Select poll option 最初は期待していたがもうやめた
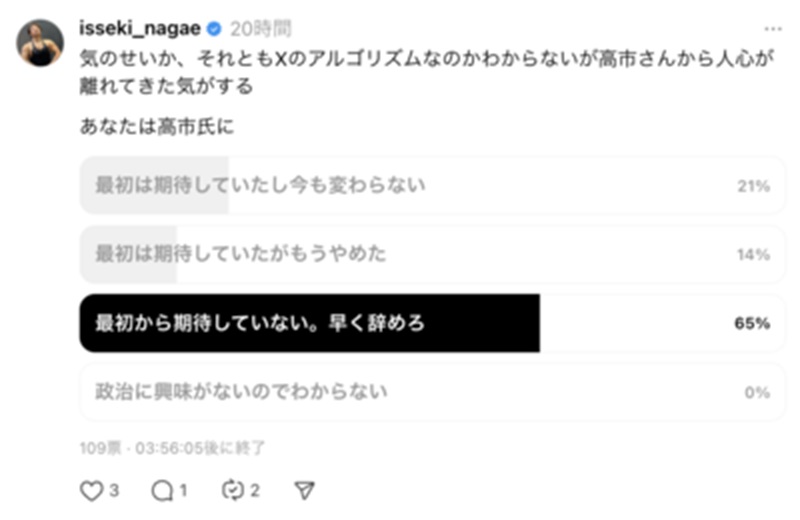The width and height of the screenshot is (800, 520). 432,254
